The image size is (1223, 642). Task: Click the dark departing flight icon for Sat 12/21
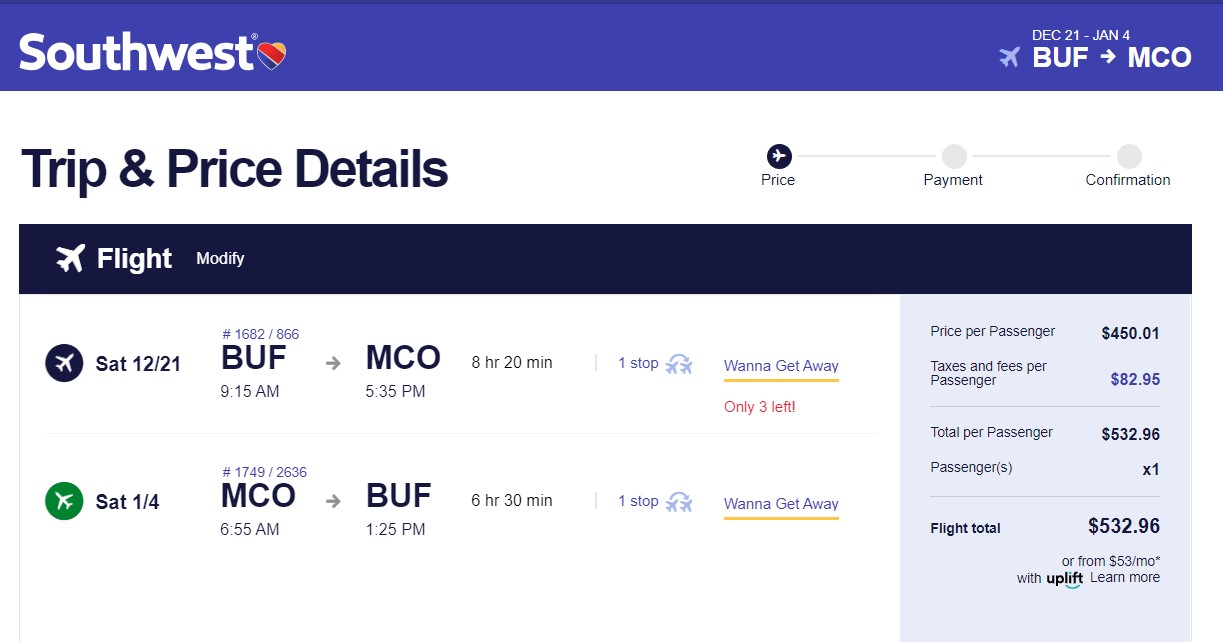pos(64,363)
